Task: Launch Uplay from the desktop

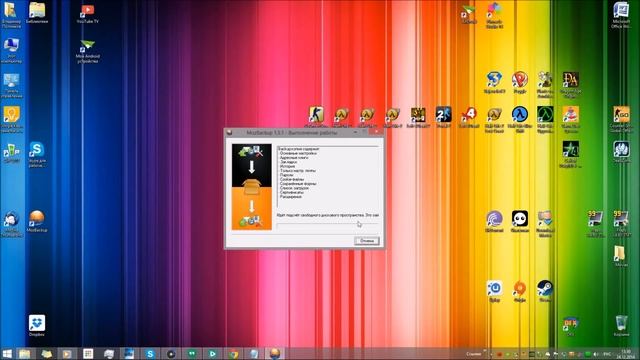Action: pyautogui.click(x=494, y=291)
